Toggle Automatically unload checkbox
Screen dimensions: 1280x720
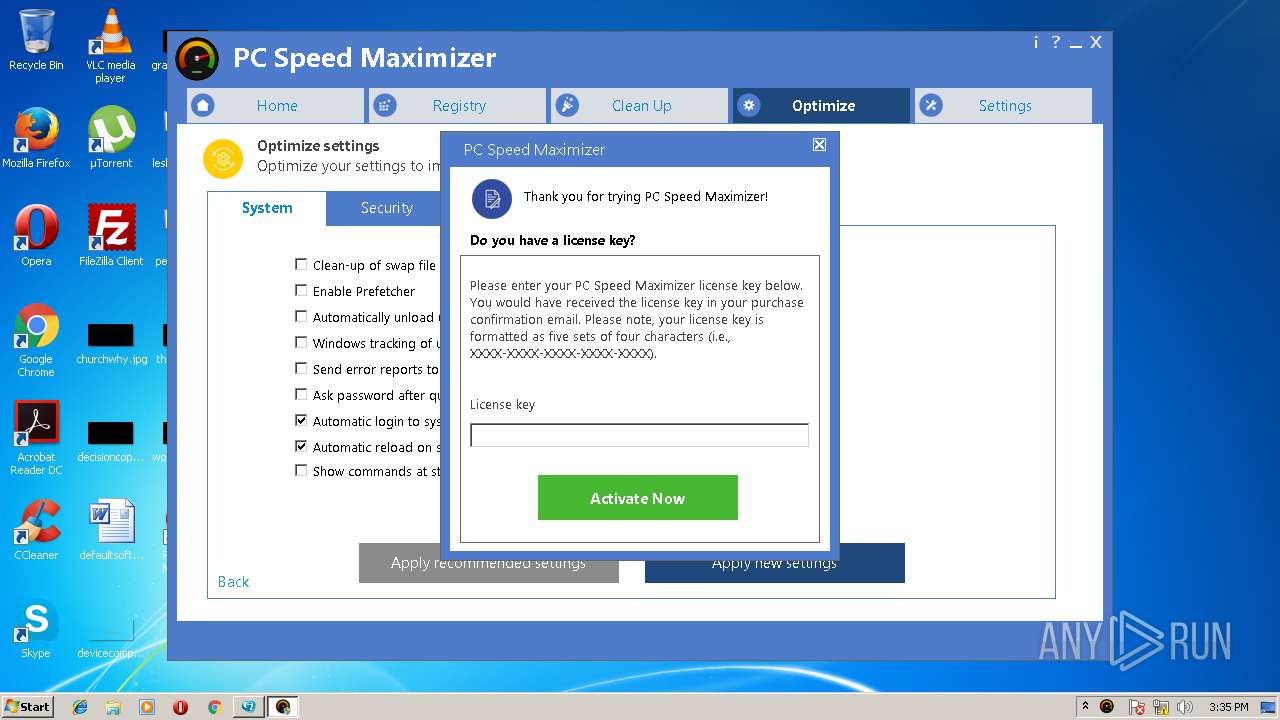pos(301,316)
